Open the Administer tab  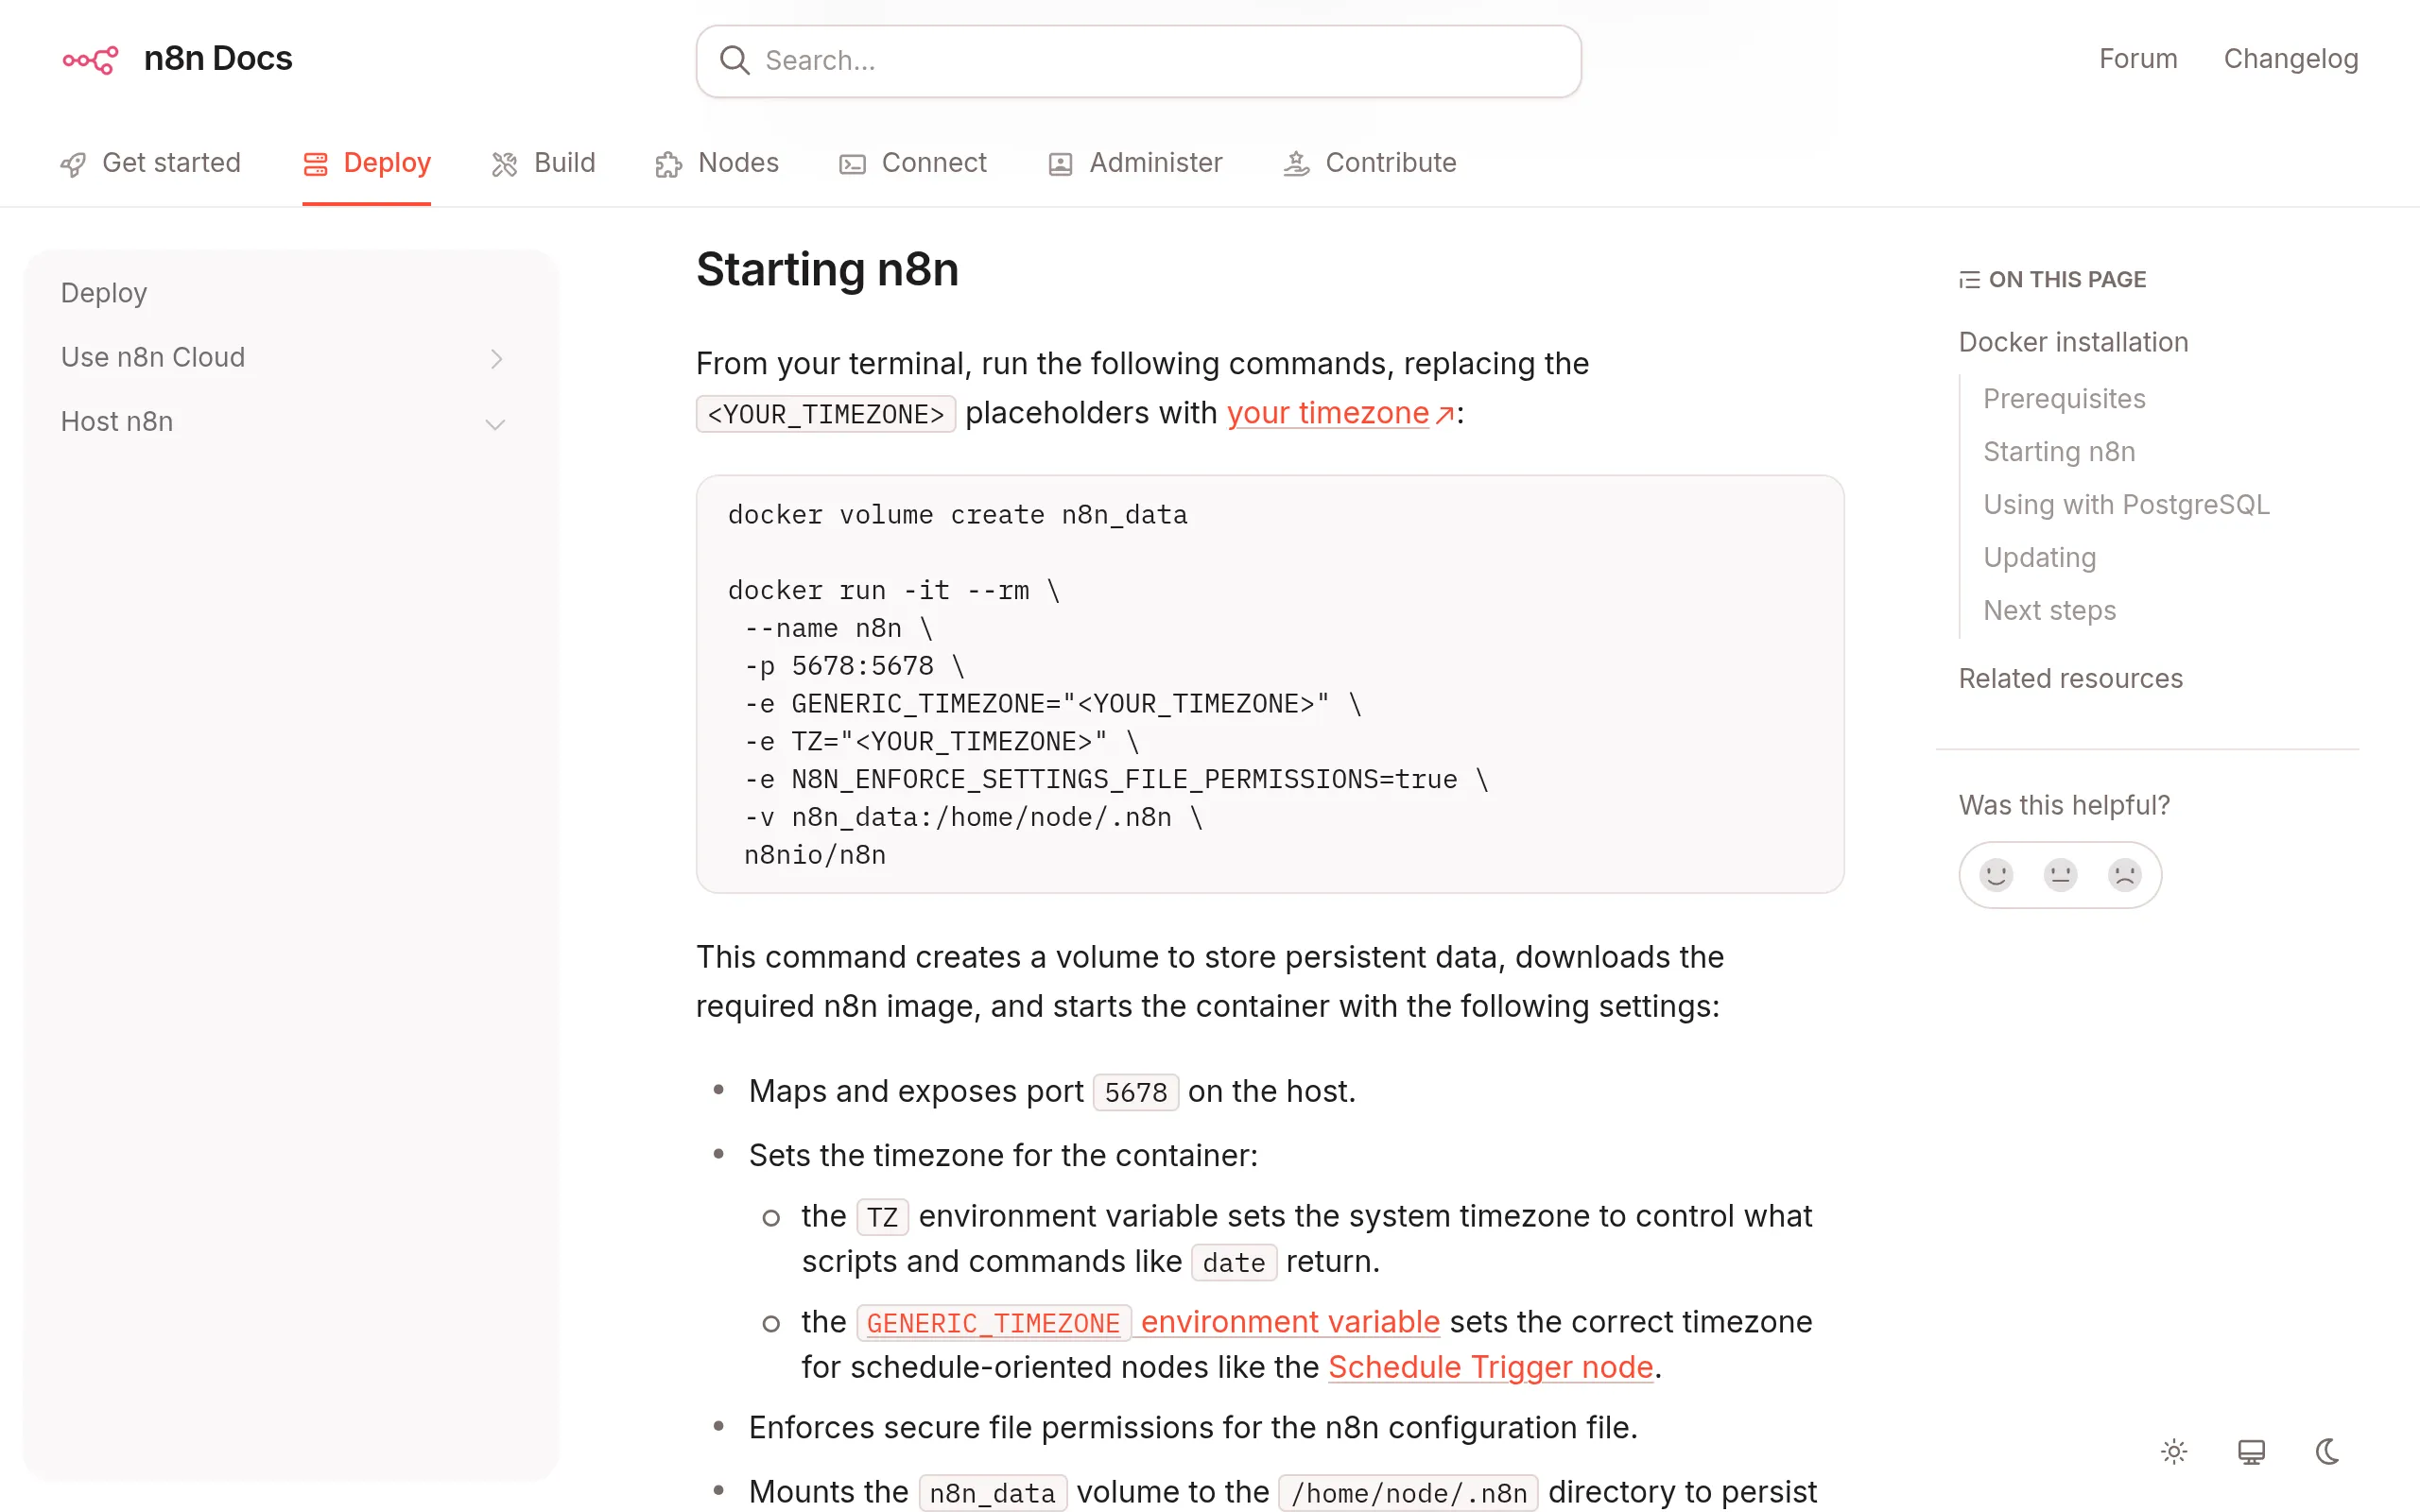(x=1135, y=163)
